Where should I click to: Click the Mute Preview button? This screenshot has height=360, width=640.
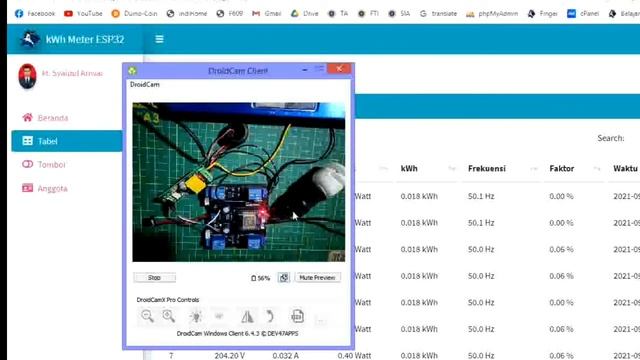(x=317, y=278)
